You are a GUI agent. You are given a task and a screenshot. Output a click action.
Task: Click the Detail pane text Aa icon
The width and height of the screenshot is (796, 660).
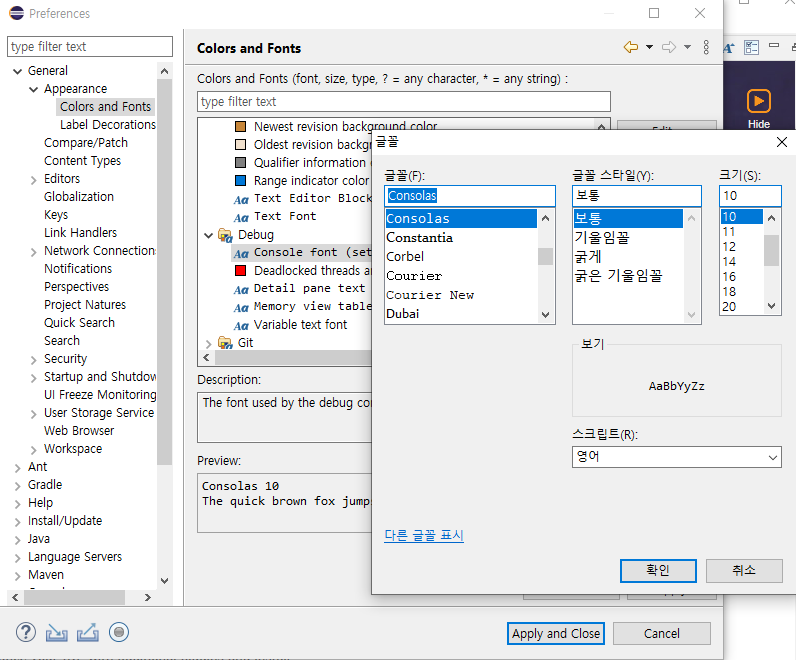241,289
